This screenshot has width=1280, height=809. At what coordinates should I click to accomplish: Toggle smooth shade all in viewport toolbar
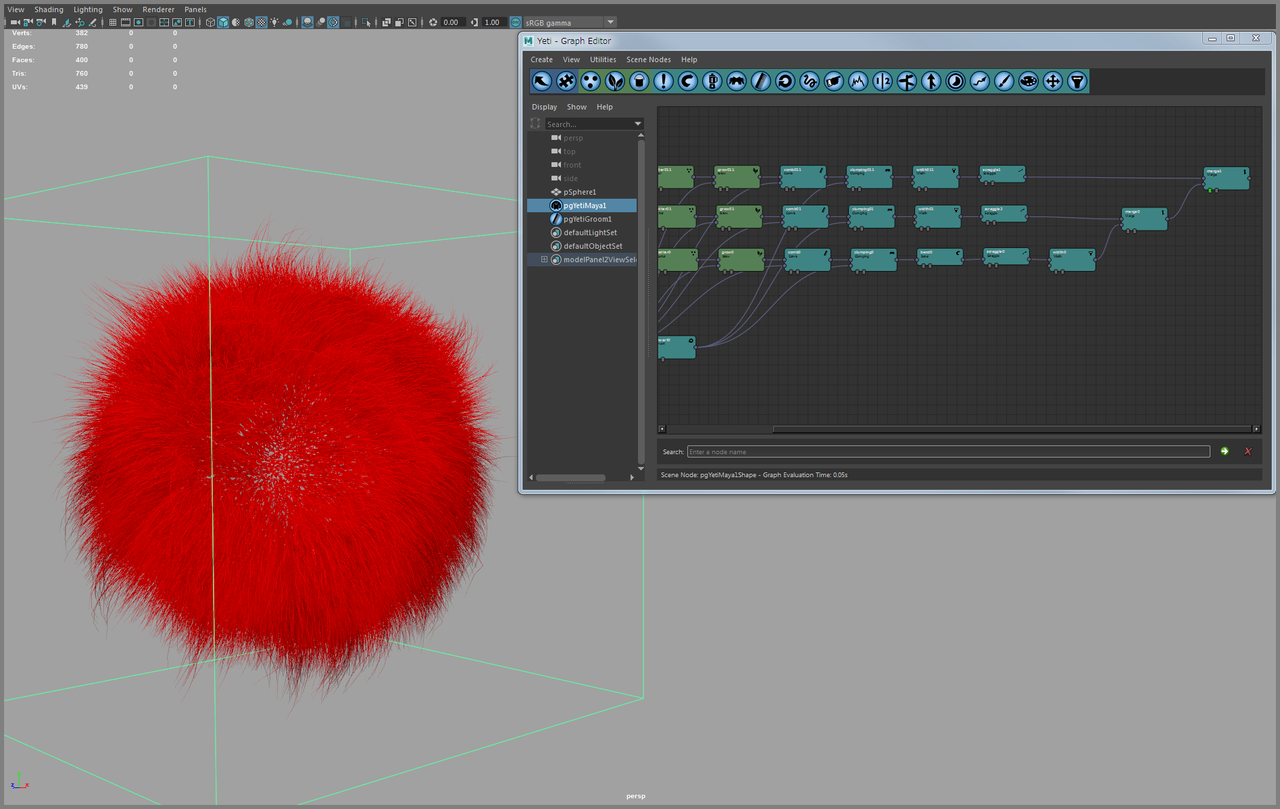coord(223,22)
